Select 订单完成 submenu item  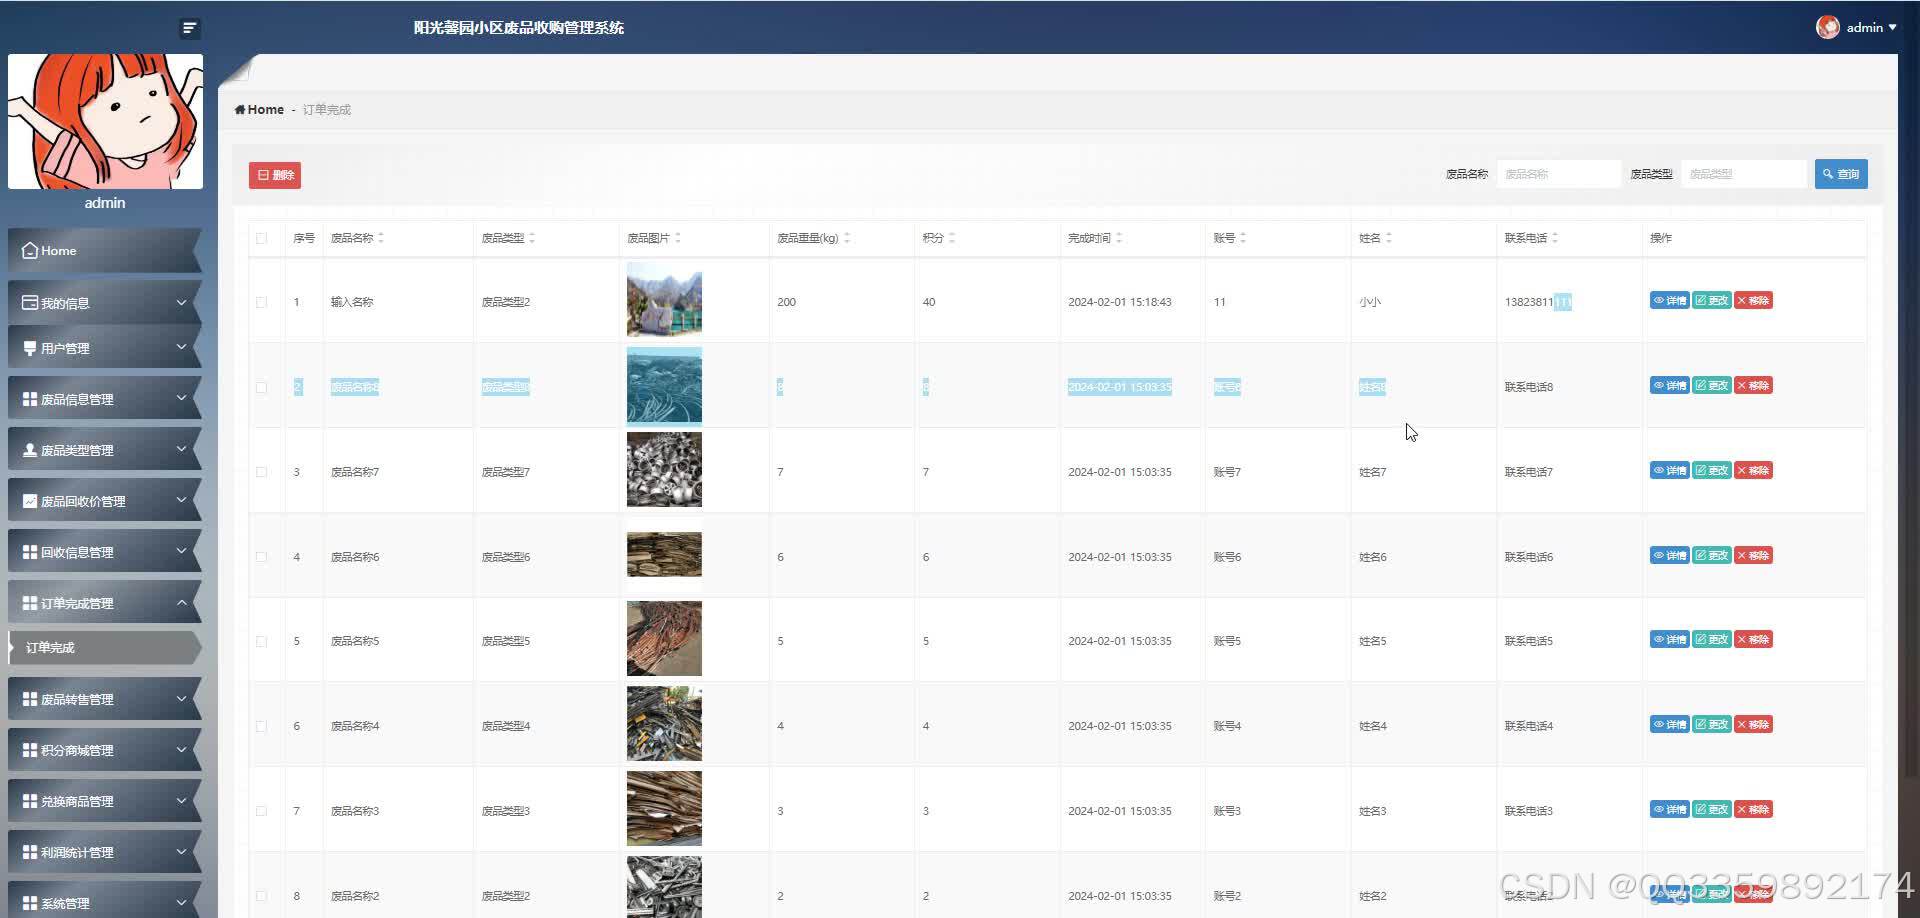pyautogui.click(x=104, y=648)
